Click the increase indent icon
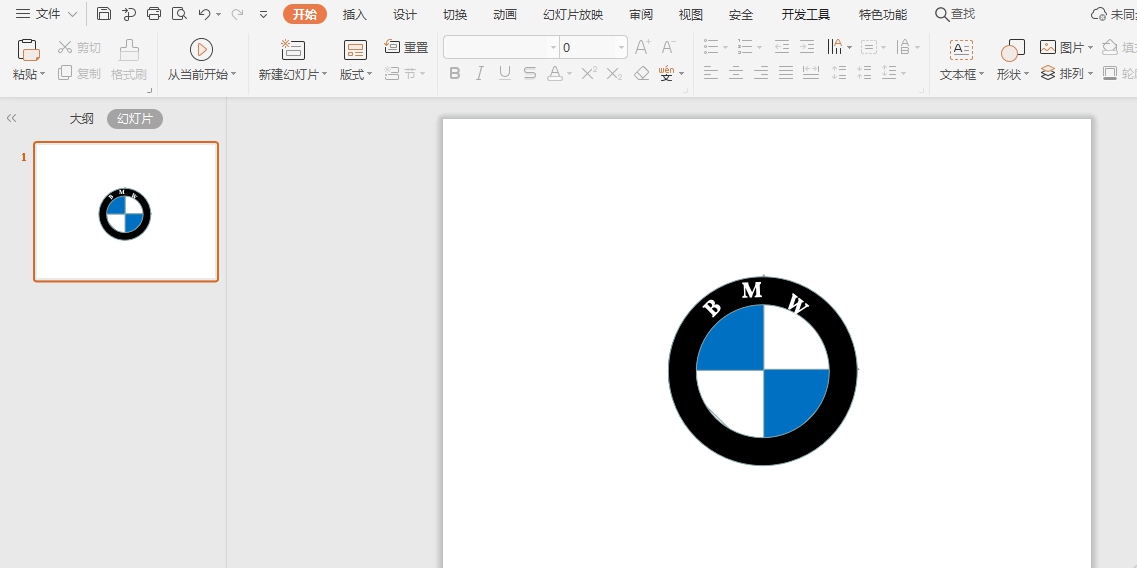1137x568 pixels. pos(807,47)
